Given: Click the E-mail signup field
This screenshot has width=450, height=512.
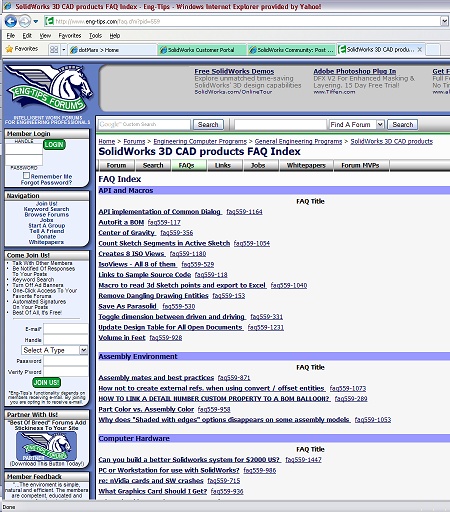Looking at the screenshot, I should click(66, 329).
